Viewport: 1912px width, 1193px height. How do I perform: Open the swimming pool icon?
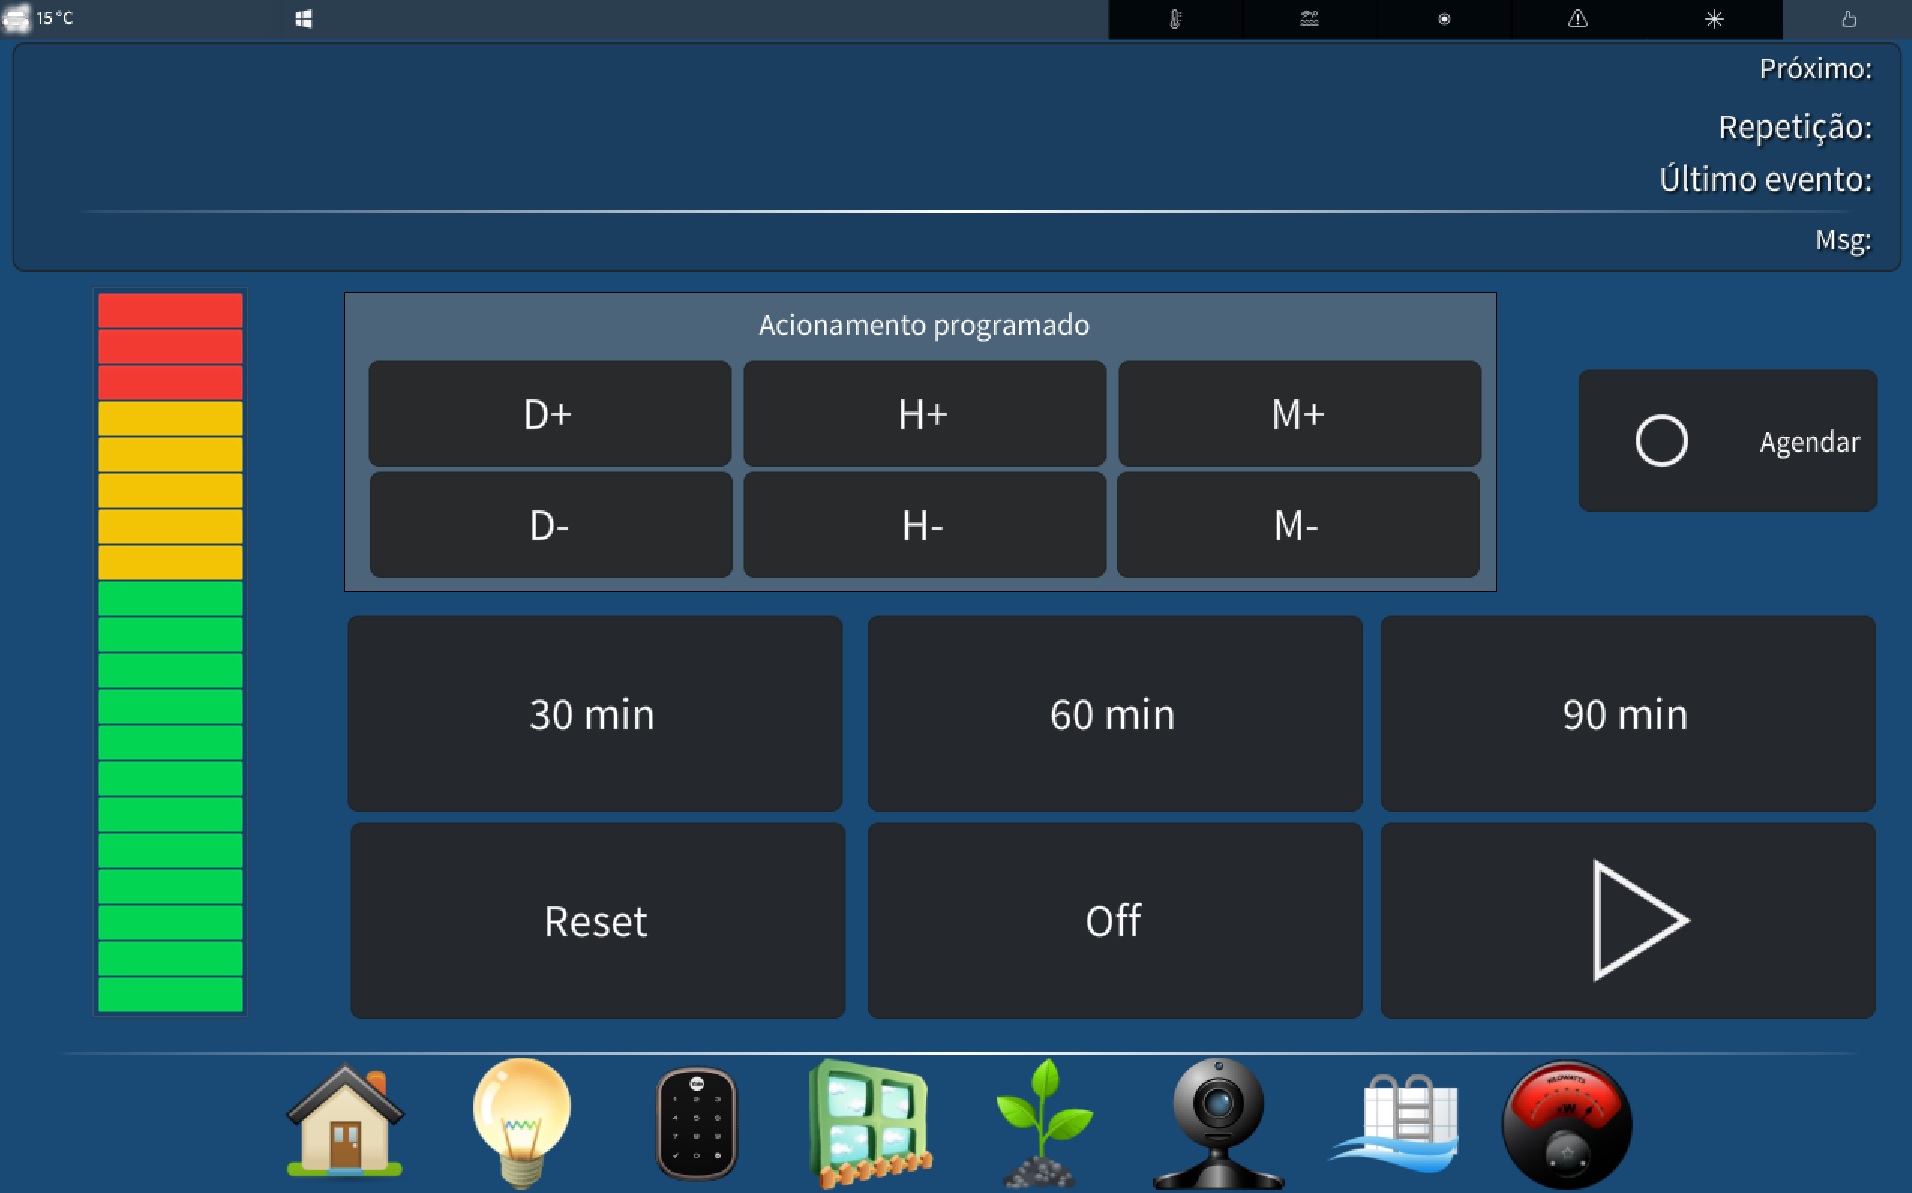point(1397,1122)
